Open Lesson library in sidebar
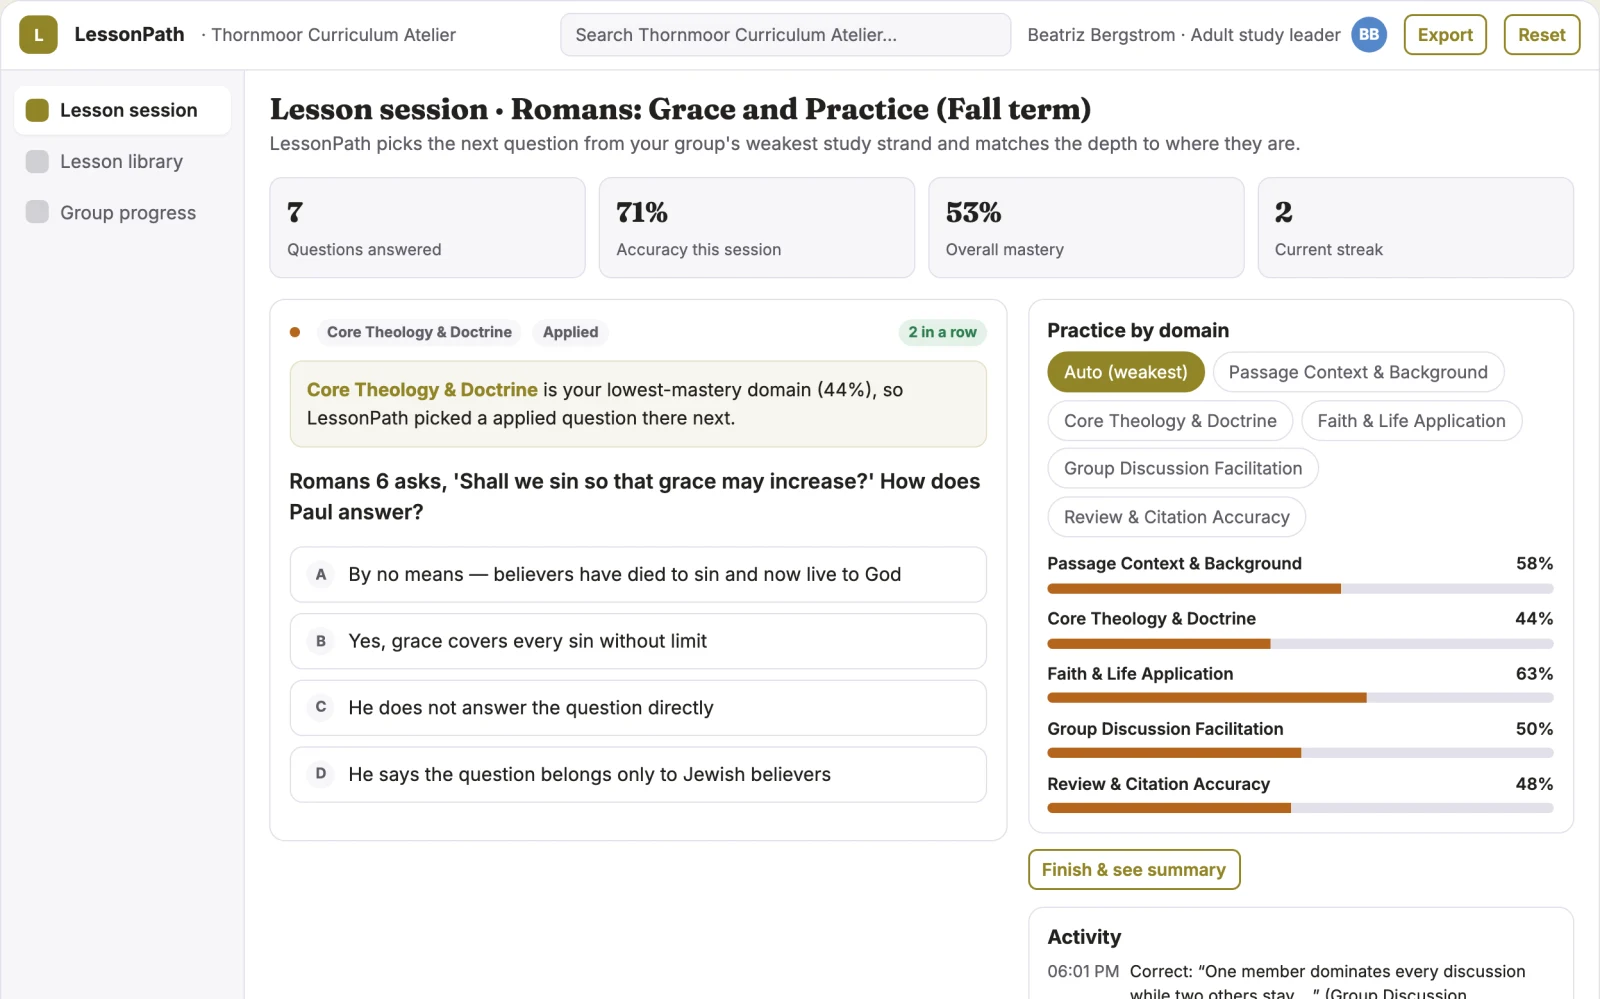Viewport: 1600px width, 999px height. coord(122,161)
